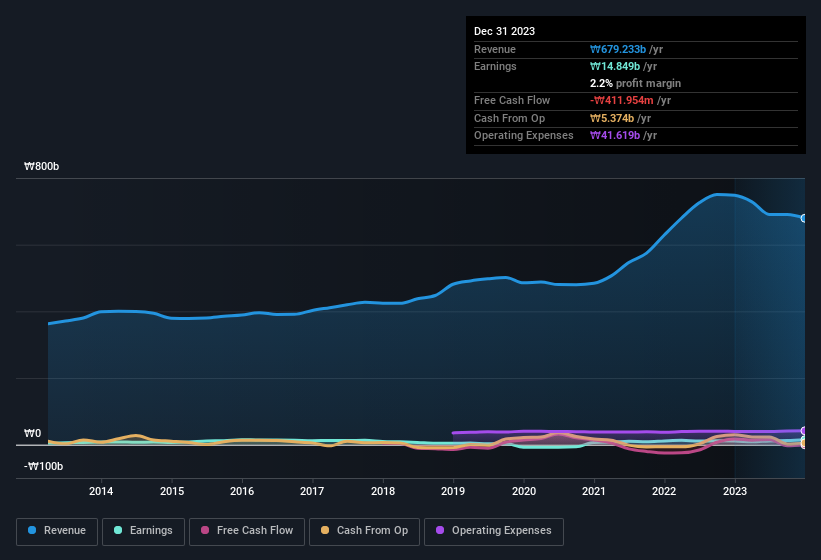The image size is (821, 560).
Task: Click the orange cash from op endpoint marker
Action: [804, 444]
